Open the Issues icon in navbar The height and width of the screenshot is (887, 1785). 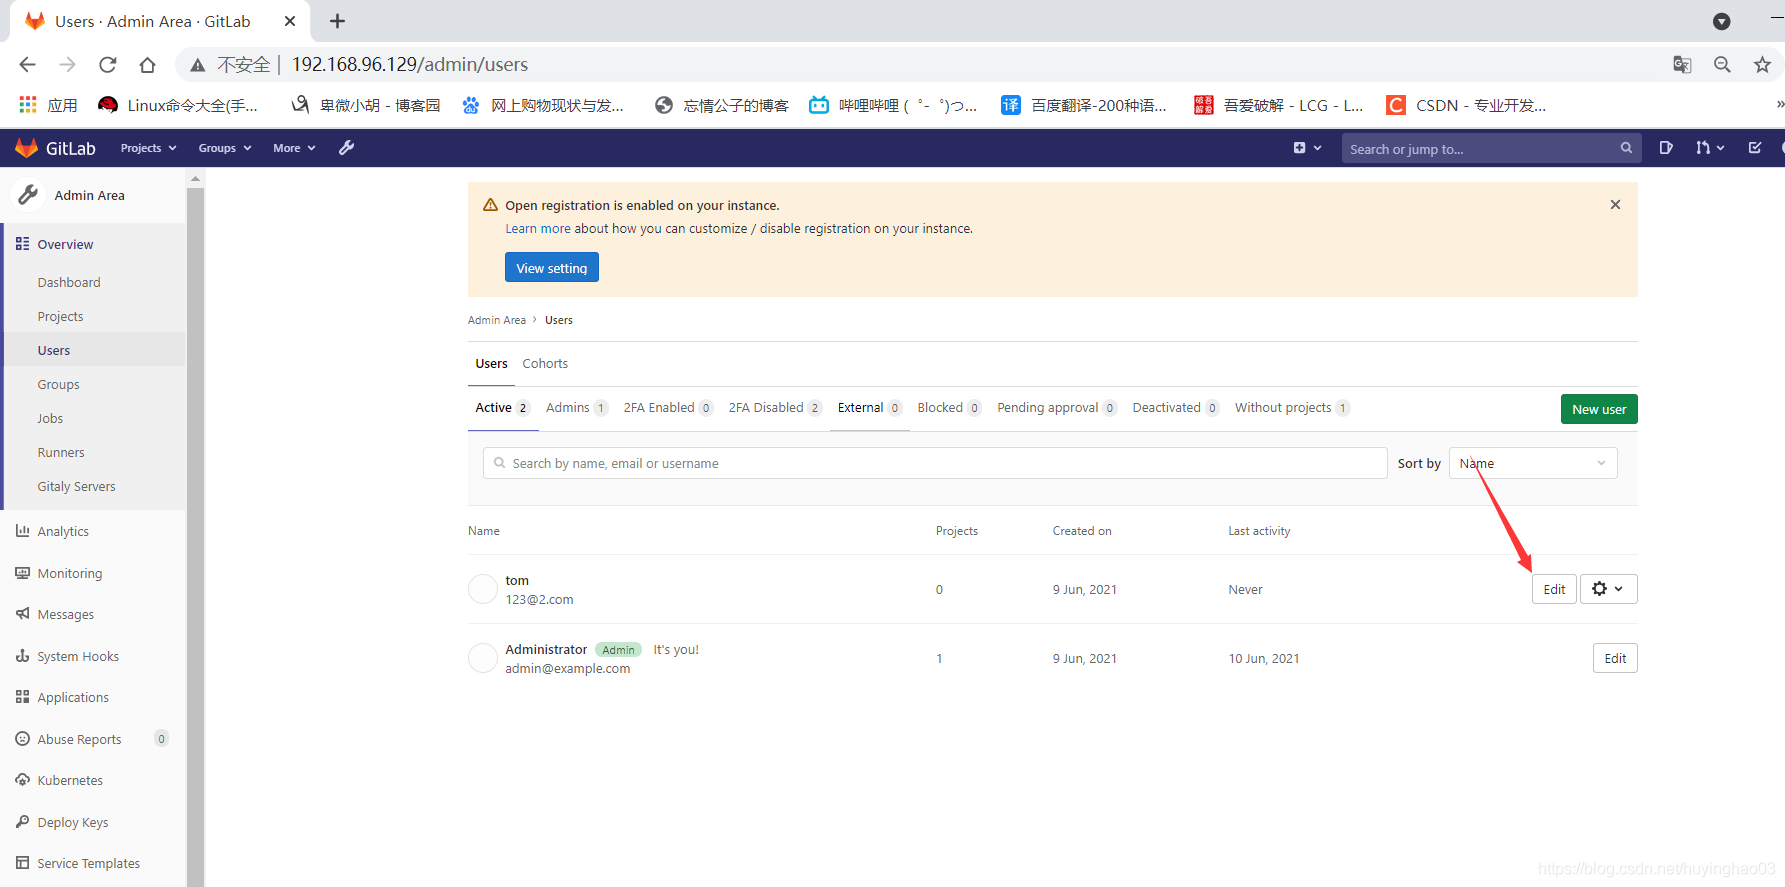[x=1666, y=148]
